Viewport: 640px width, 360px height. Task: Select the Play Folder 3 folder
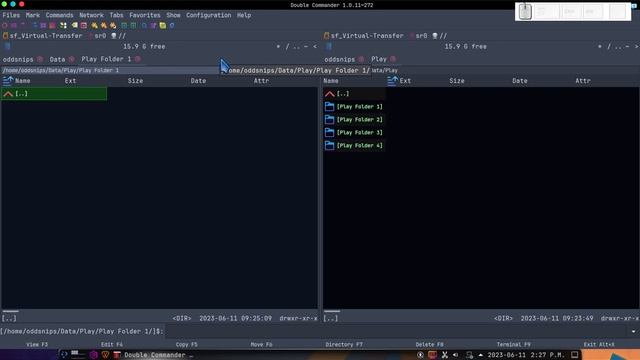pyautogui.click(x=354, y=133)
